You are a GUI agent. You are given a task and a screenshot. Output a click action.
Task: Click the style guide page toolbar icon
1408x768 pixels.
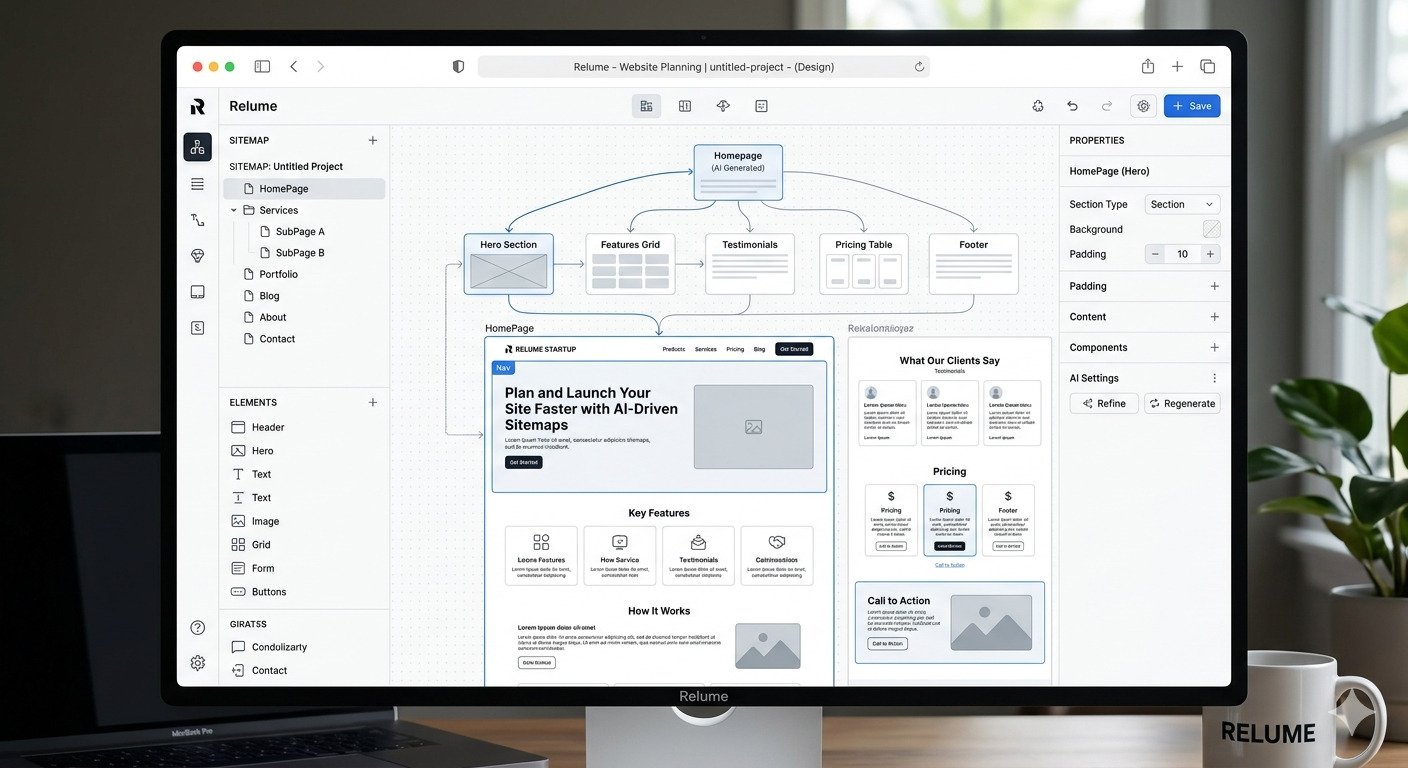click(761, 106)
